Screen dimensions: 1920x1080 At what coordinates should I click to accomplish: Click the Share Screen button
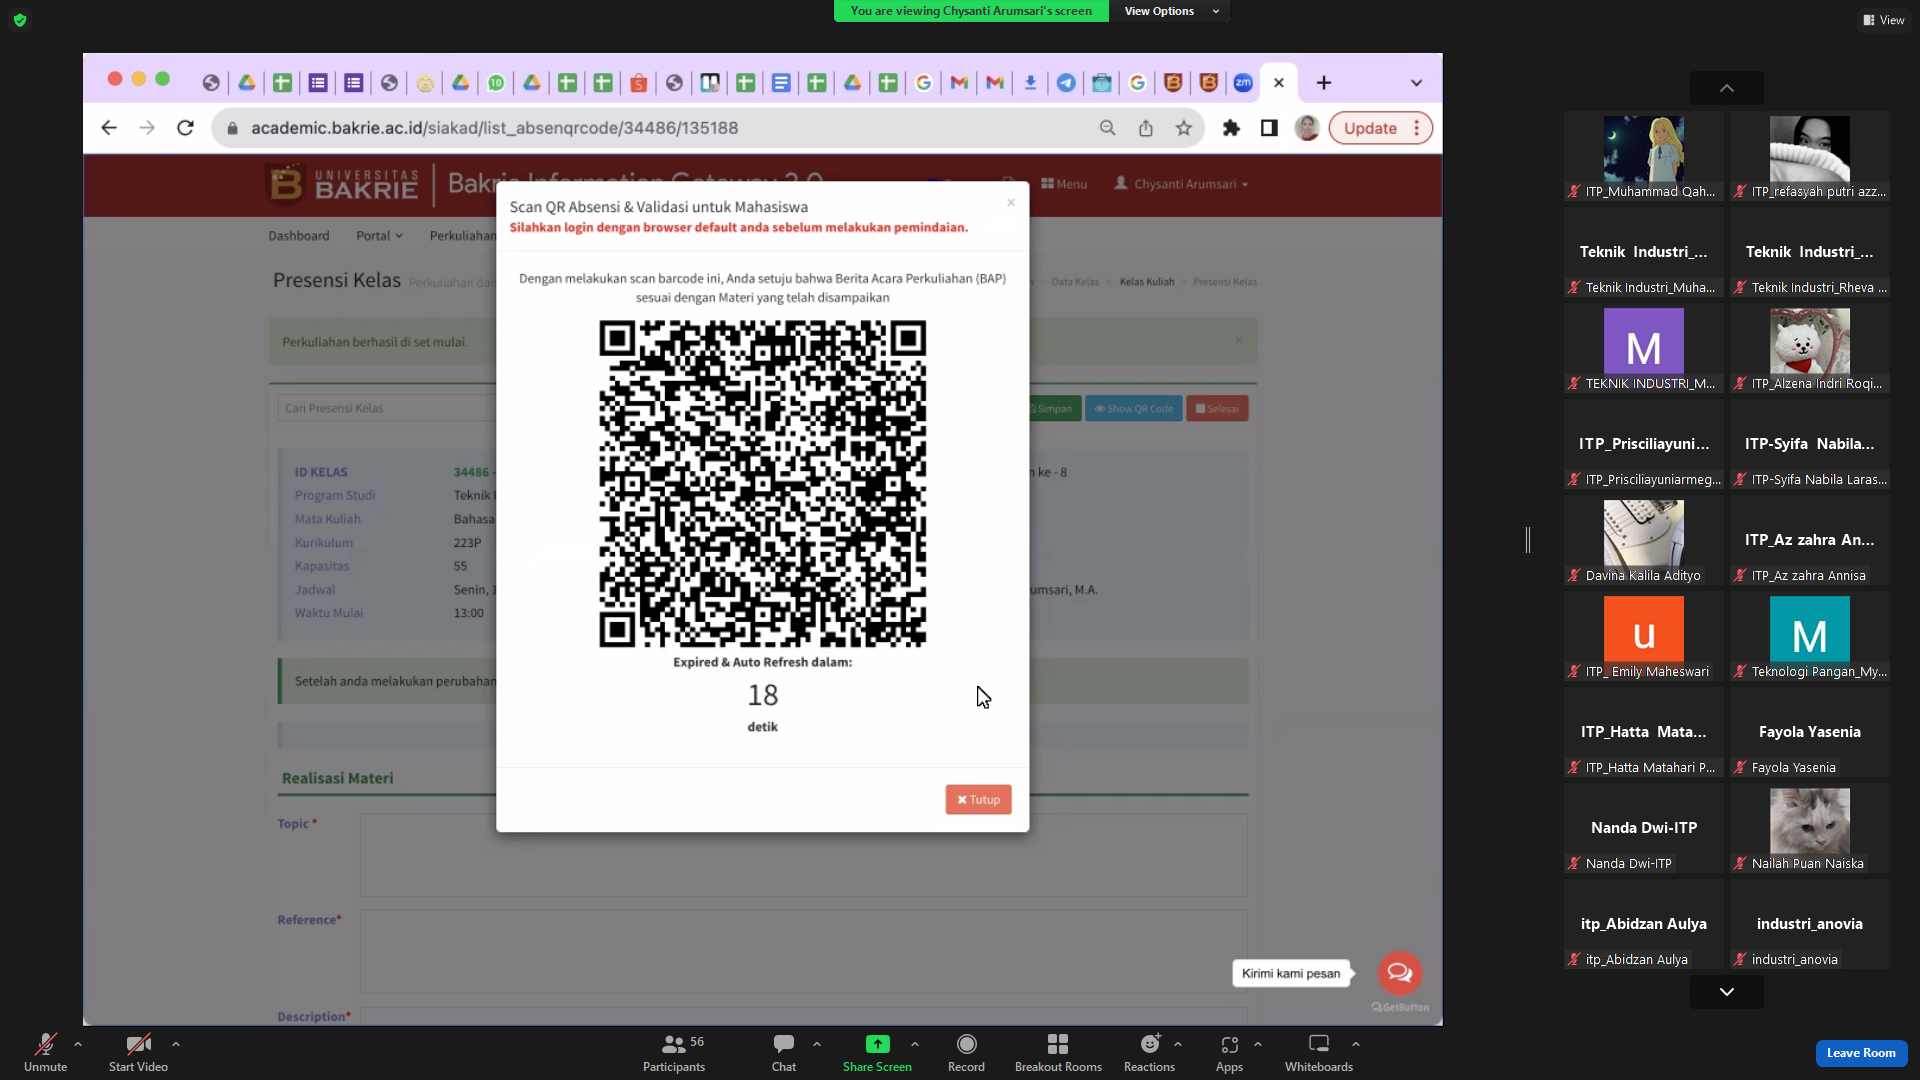click(x=877, y=1052)
